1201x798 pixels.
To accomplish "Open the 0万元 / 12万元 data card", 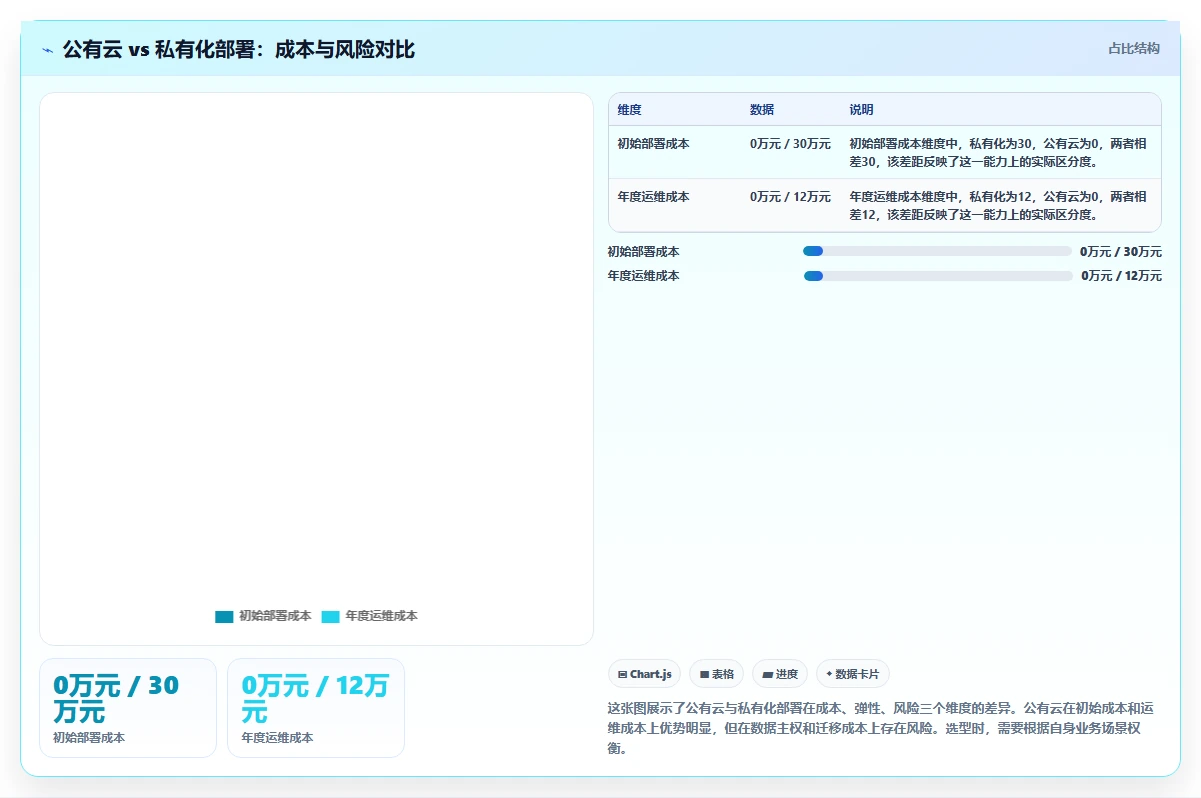I will pos(316,708).
